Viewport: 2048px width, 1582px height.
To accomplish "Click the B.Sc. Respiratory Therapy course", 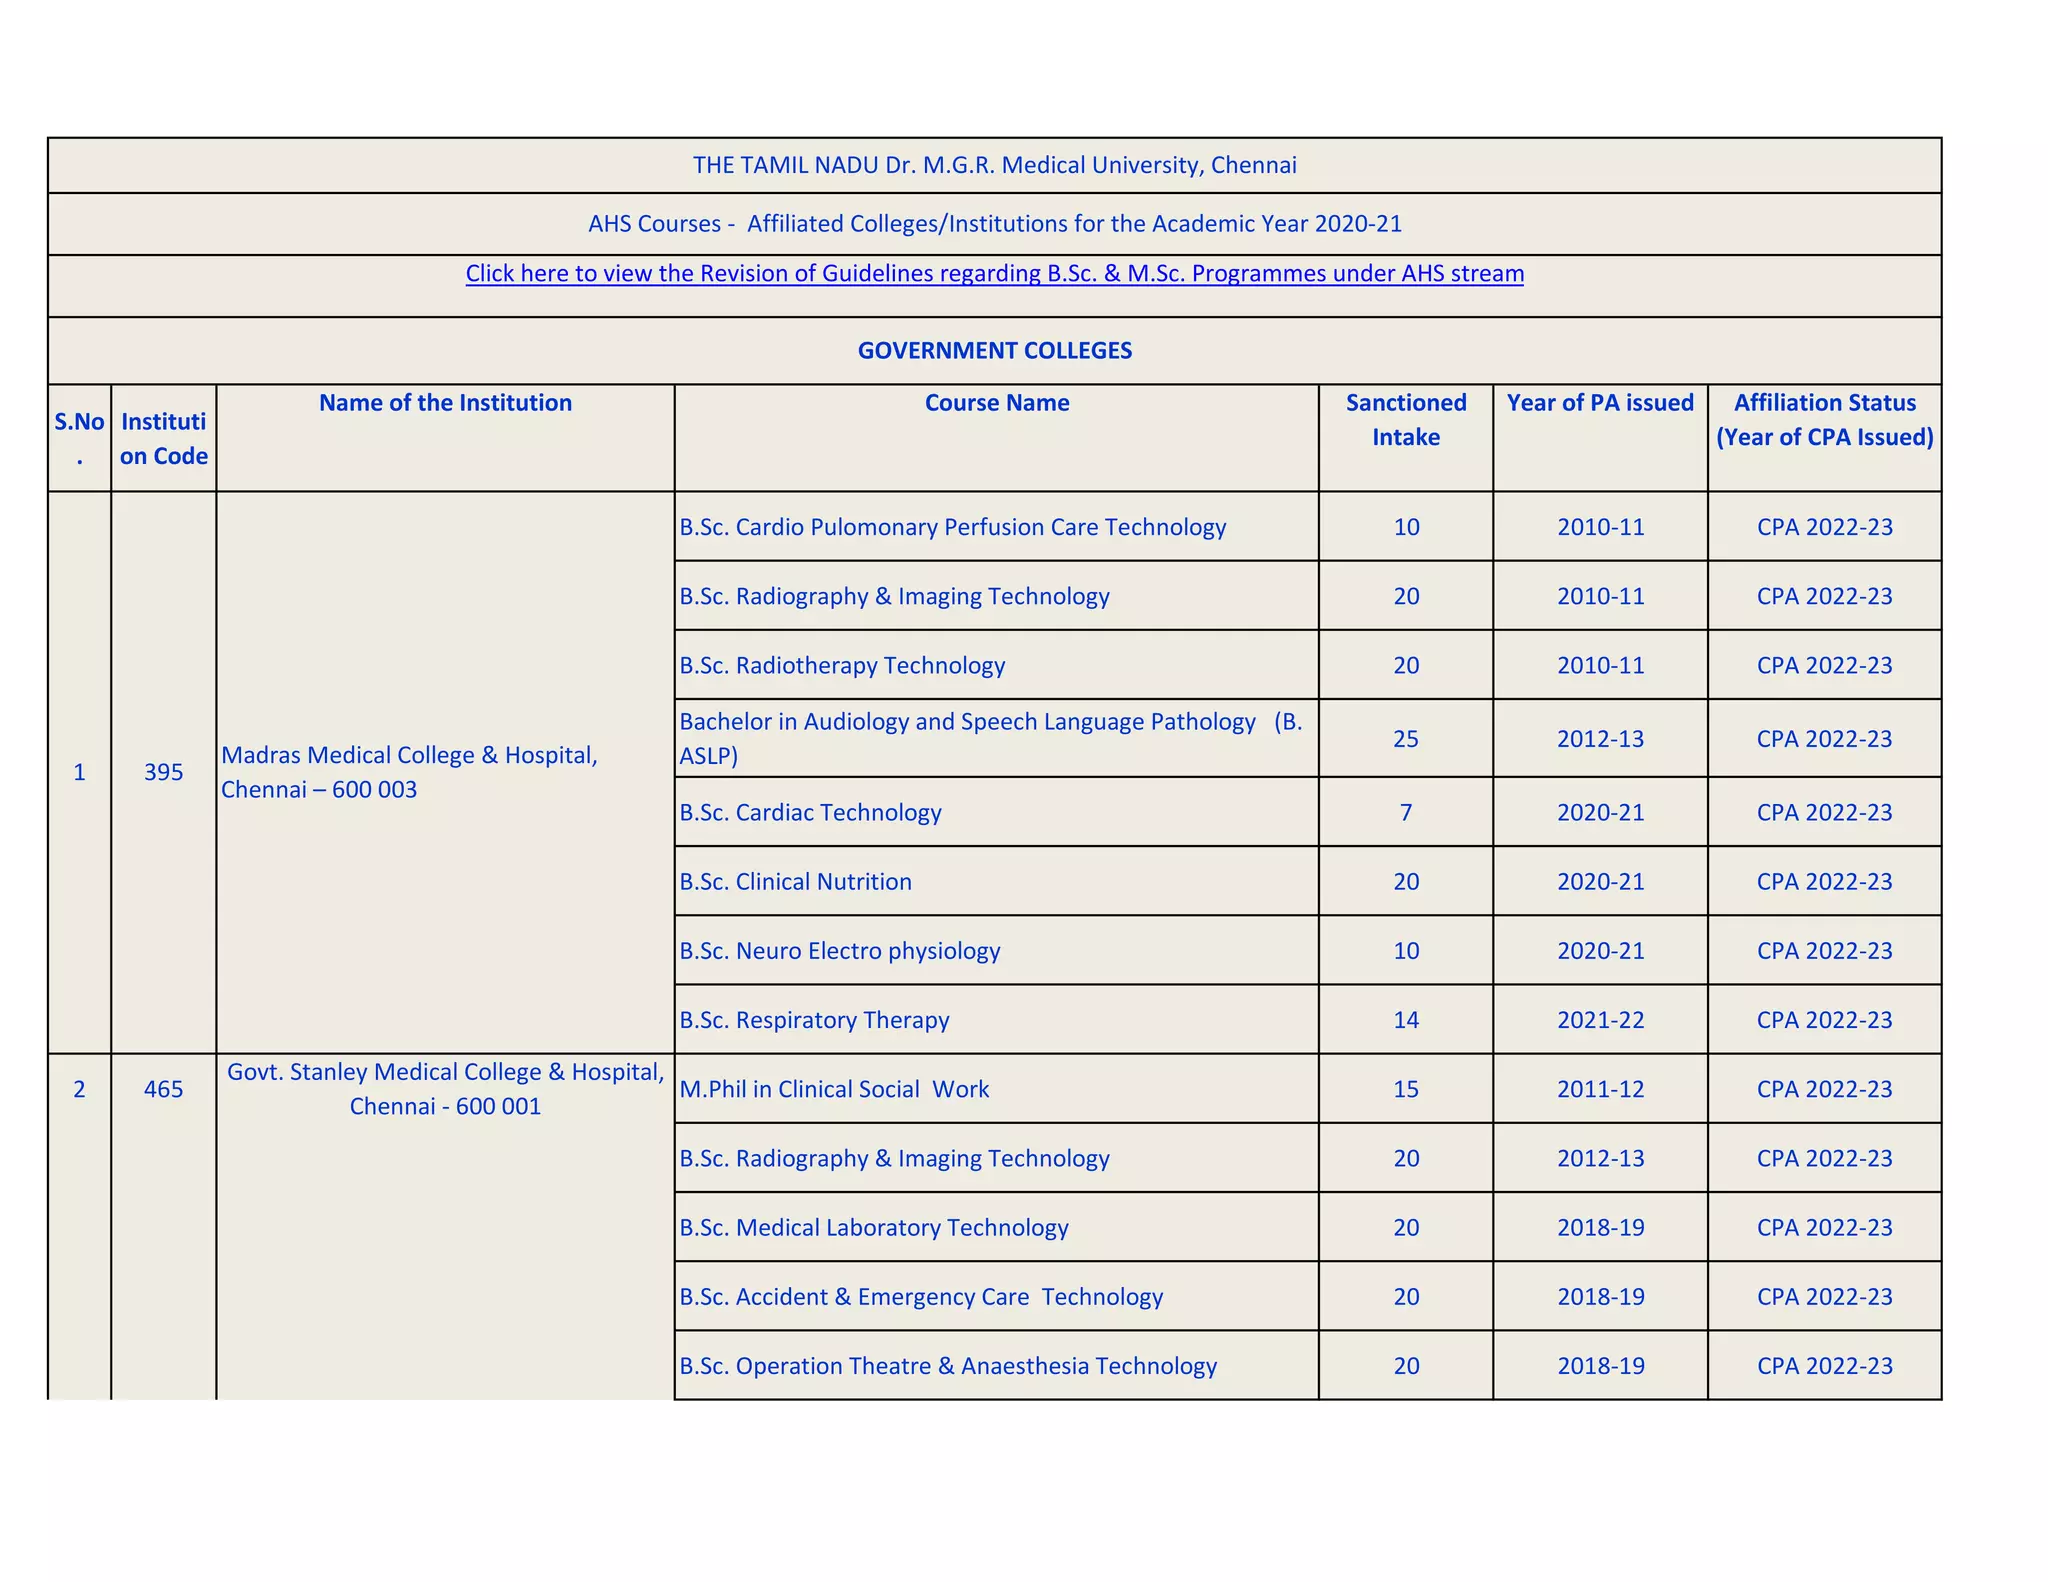I will pyautogui.click(x=814, y=1020).
